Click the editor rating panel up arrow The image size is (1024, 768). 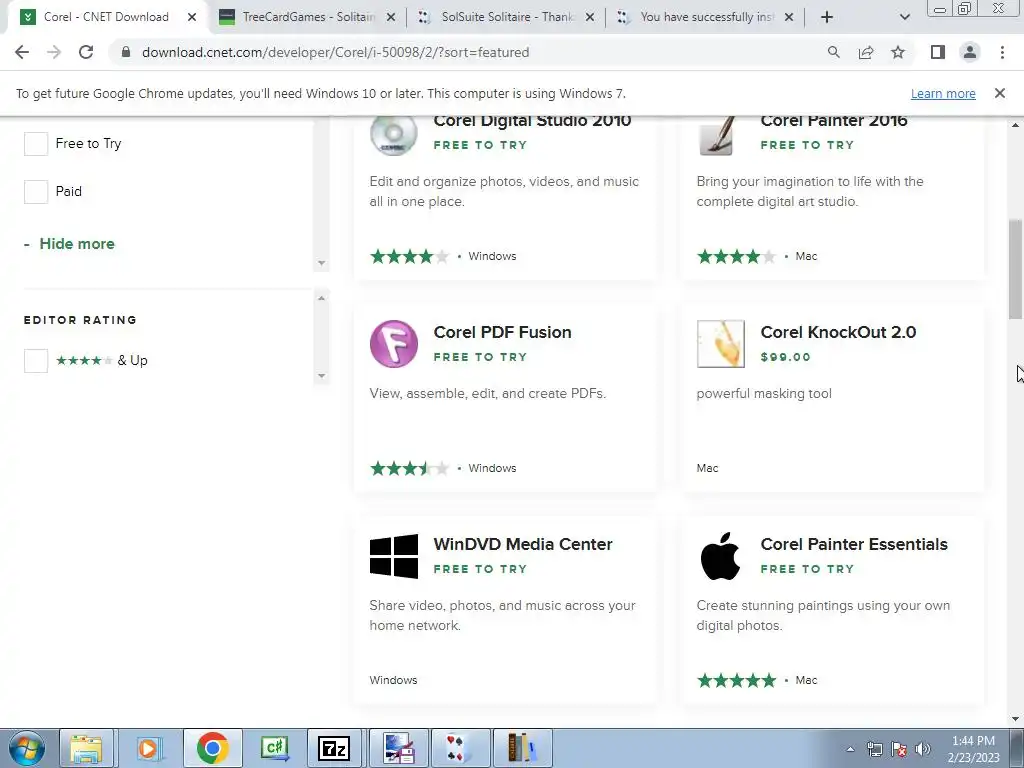pos(321,298)
